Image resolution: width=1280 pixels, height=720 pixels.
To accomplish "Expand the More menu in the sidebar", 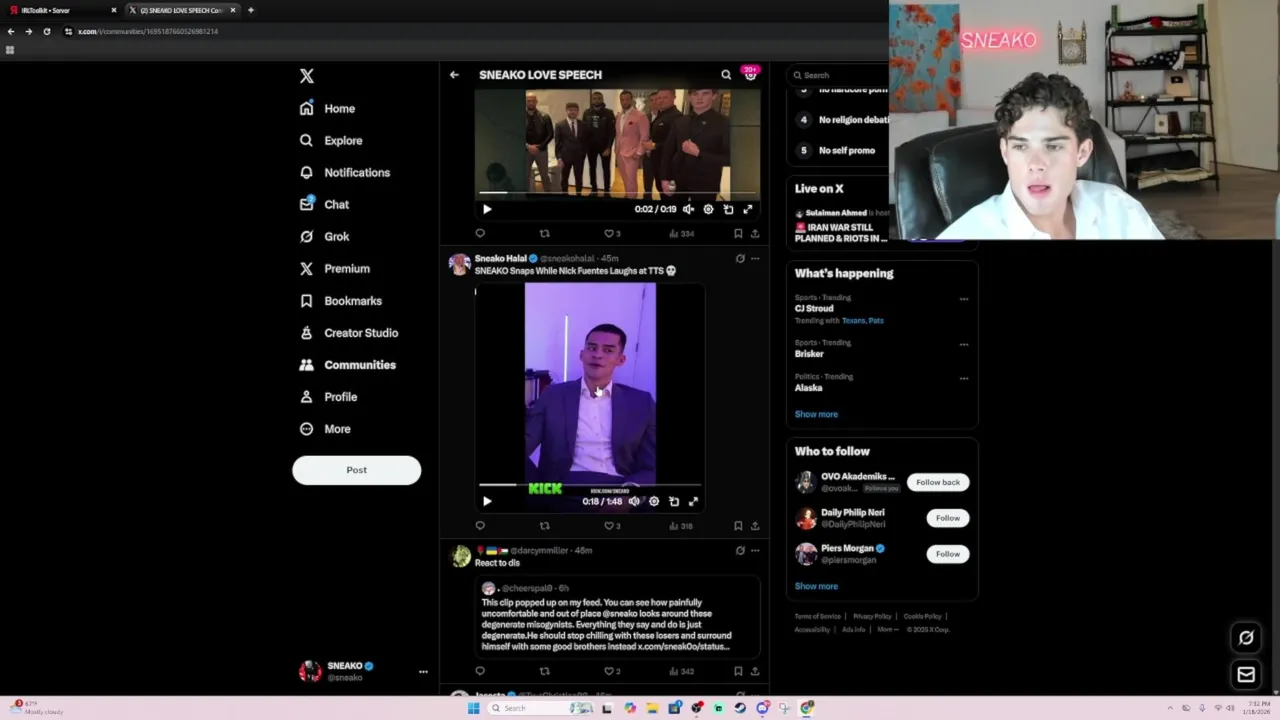I will pos(325,428).
